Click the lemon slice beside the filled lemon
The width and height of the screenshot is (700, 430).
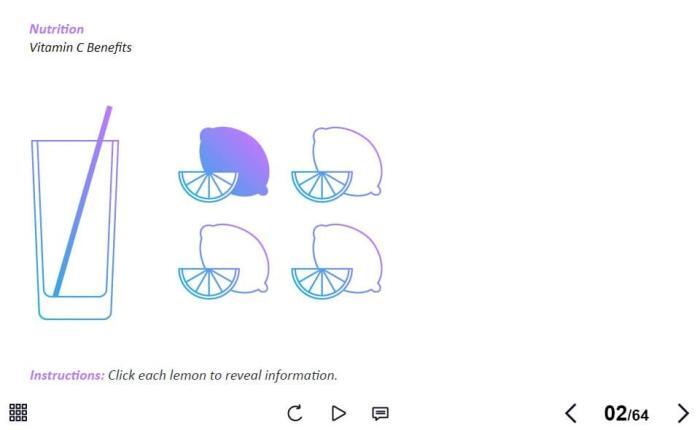coord(208,186)
